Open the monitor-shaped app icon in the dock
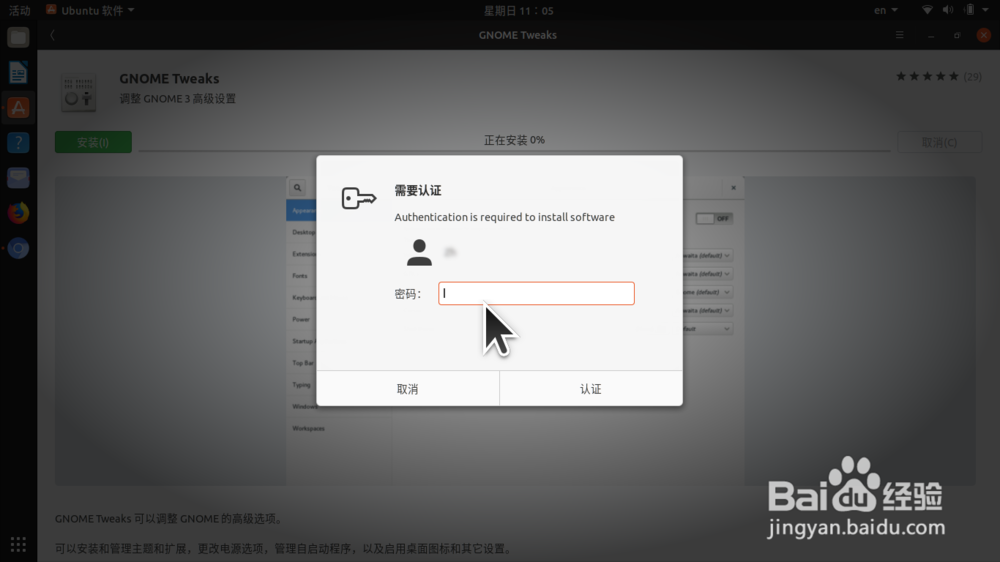This screenshot has height=562, width=1000. tap(18, 177)
